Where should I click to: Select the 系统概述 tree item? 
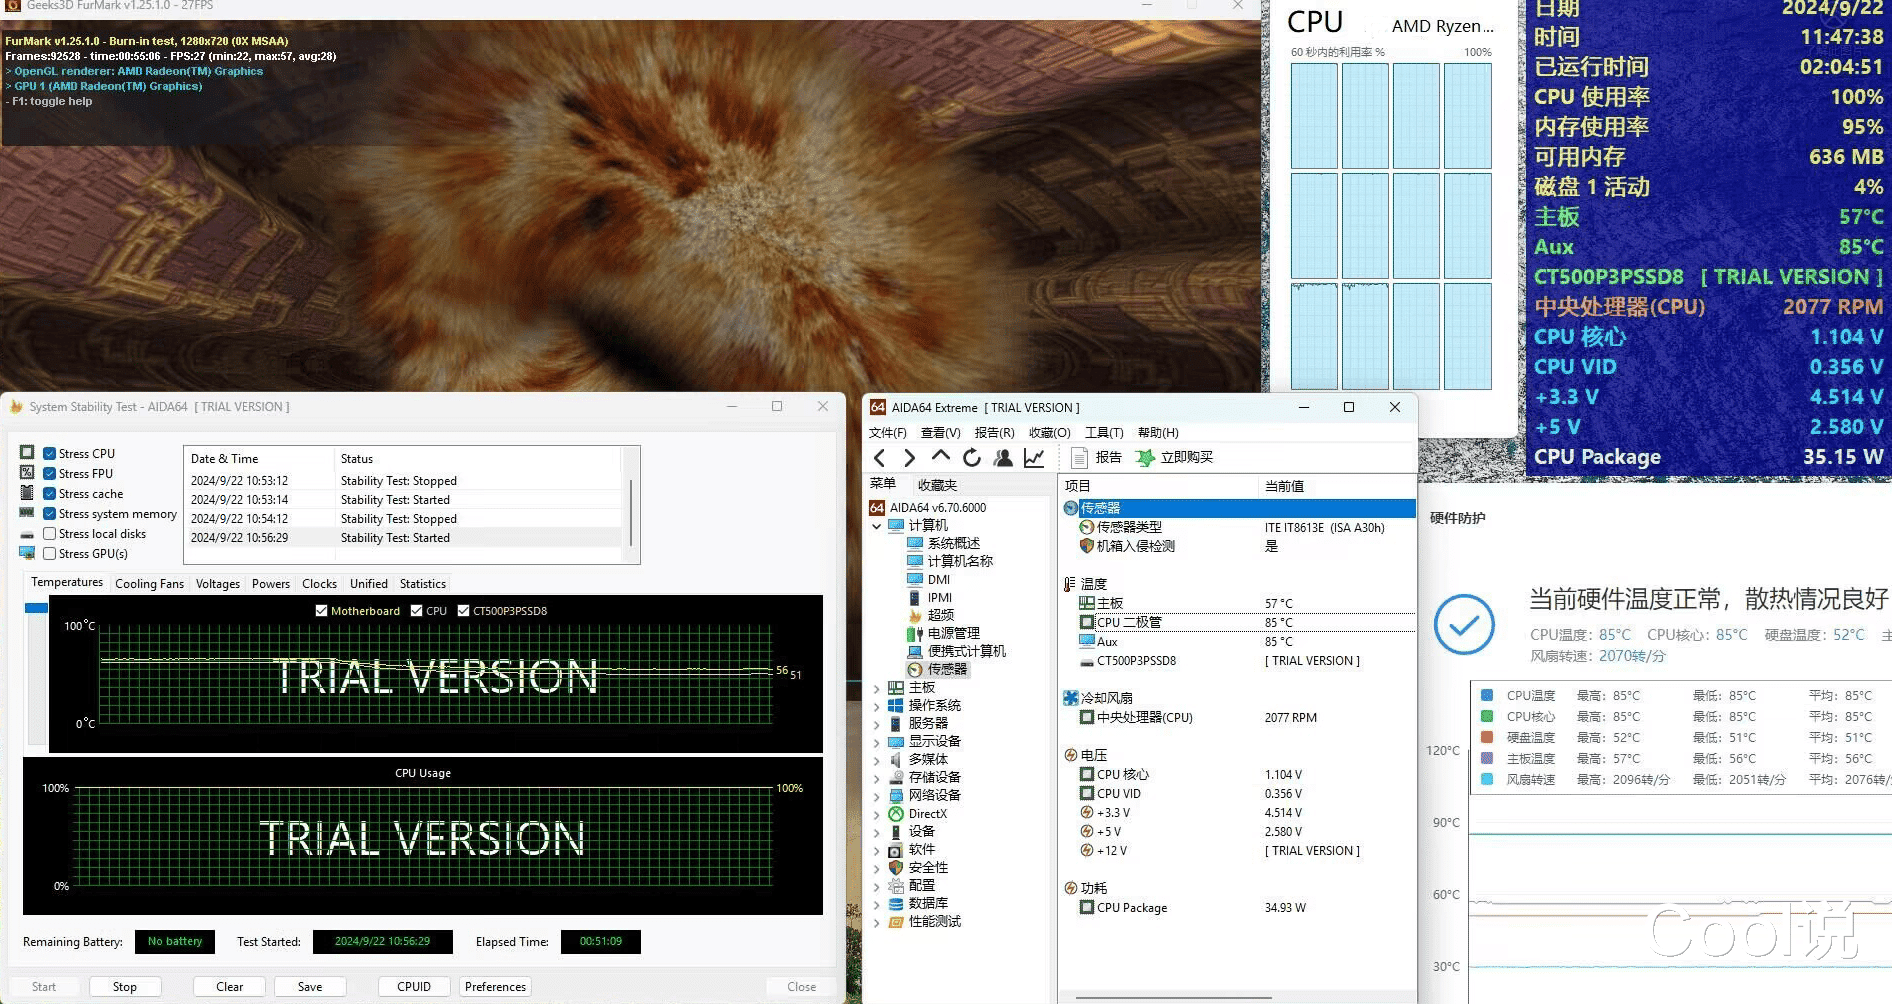click(x=953, y=544)
